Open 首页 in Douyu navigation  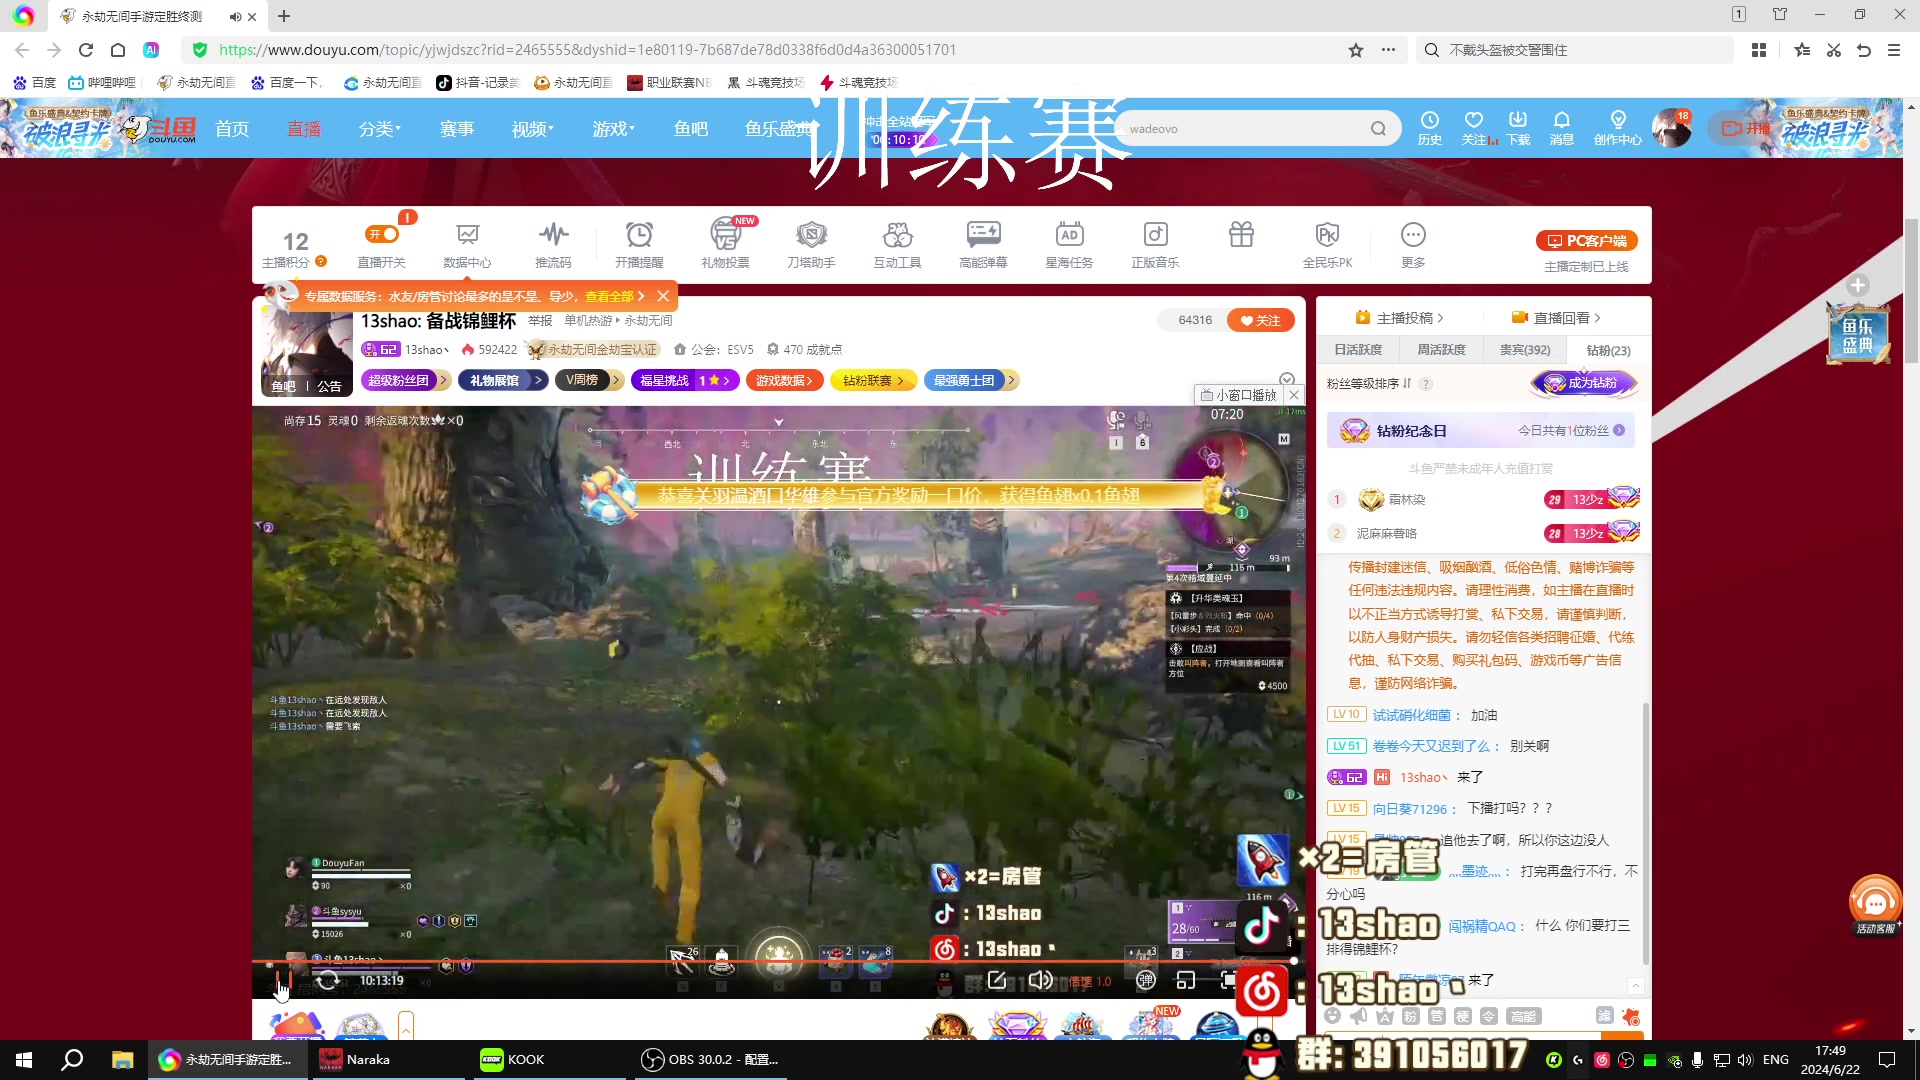232,129
